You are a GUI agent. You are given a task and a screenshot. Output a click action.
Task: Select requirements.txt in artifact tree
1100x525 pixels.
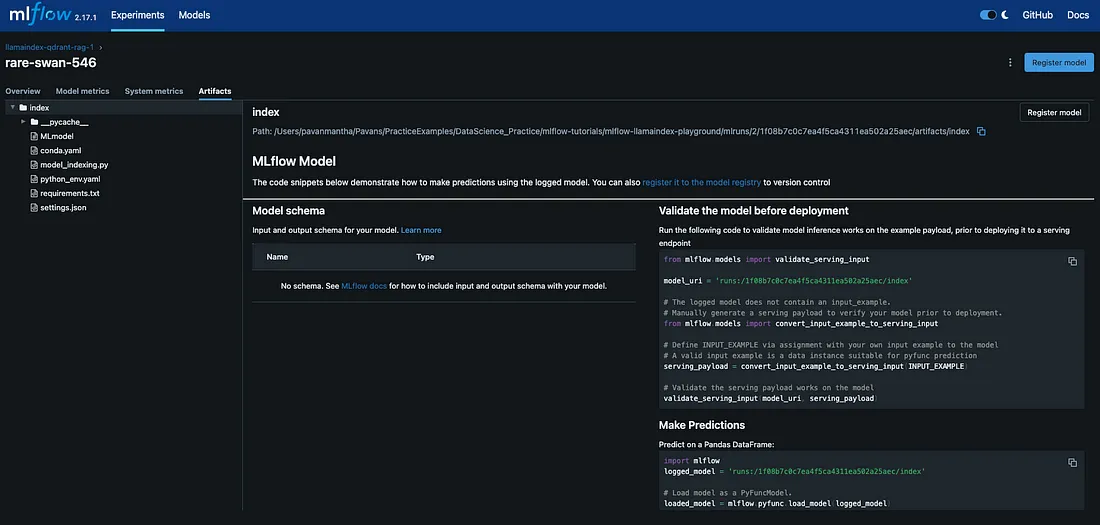click(69, 193)
